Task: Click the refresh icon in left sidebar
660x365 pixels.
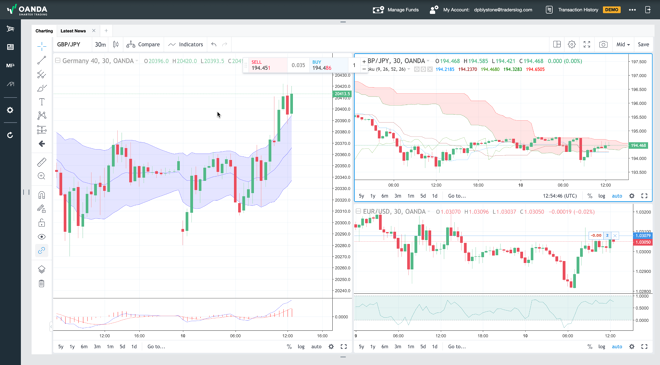Action: (10, 136)
